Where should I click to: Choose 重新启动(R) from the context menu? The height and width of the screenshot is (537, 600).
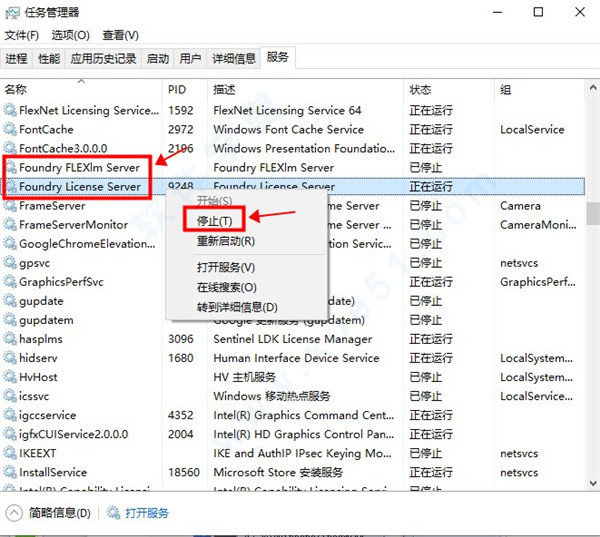point(225,241)
